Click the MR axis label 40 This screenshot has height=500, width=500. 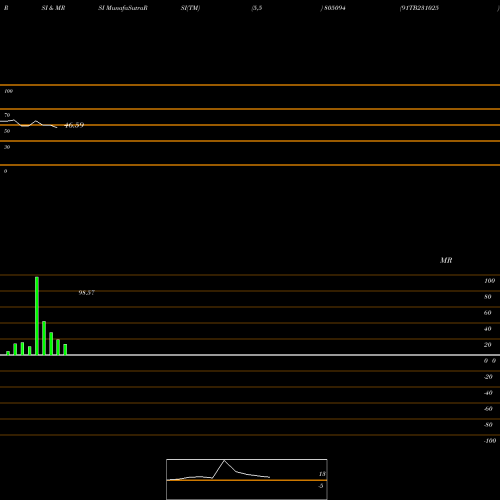488,329
